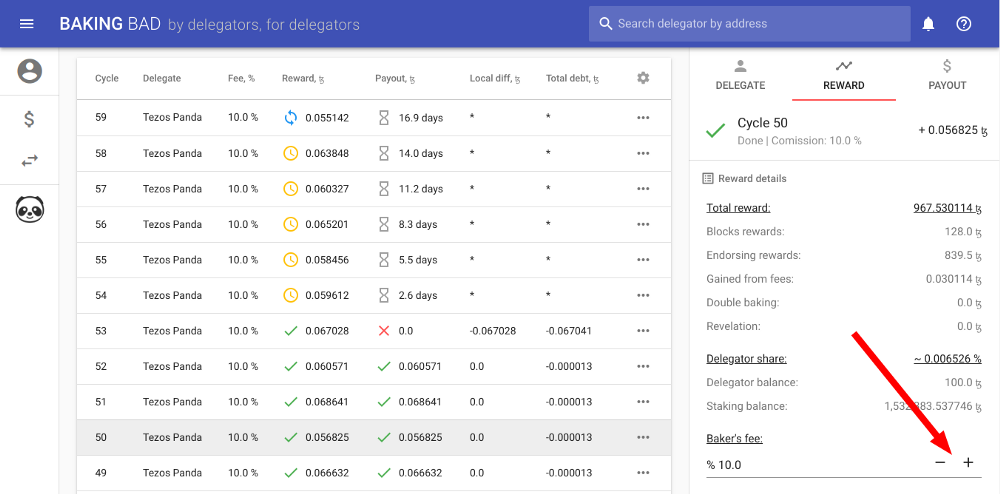Click the 0.066632 payout in cycle 49
Screen dimensions: 1000x494
click(420, 473)
